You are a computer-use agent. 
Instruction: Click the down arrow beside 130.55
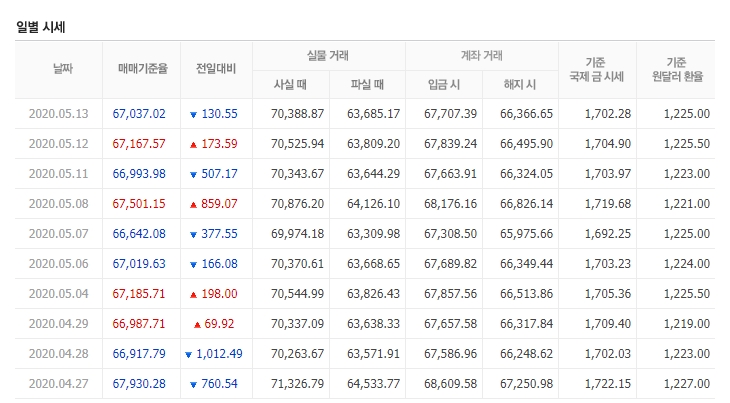point(194,115)
